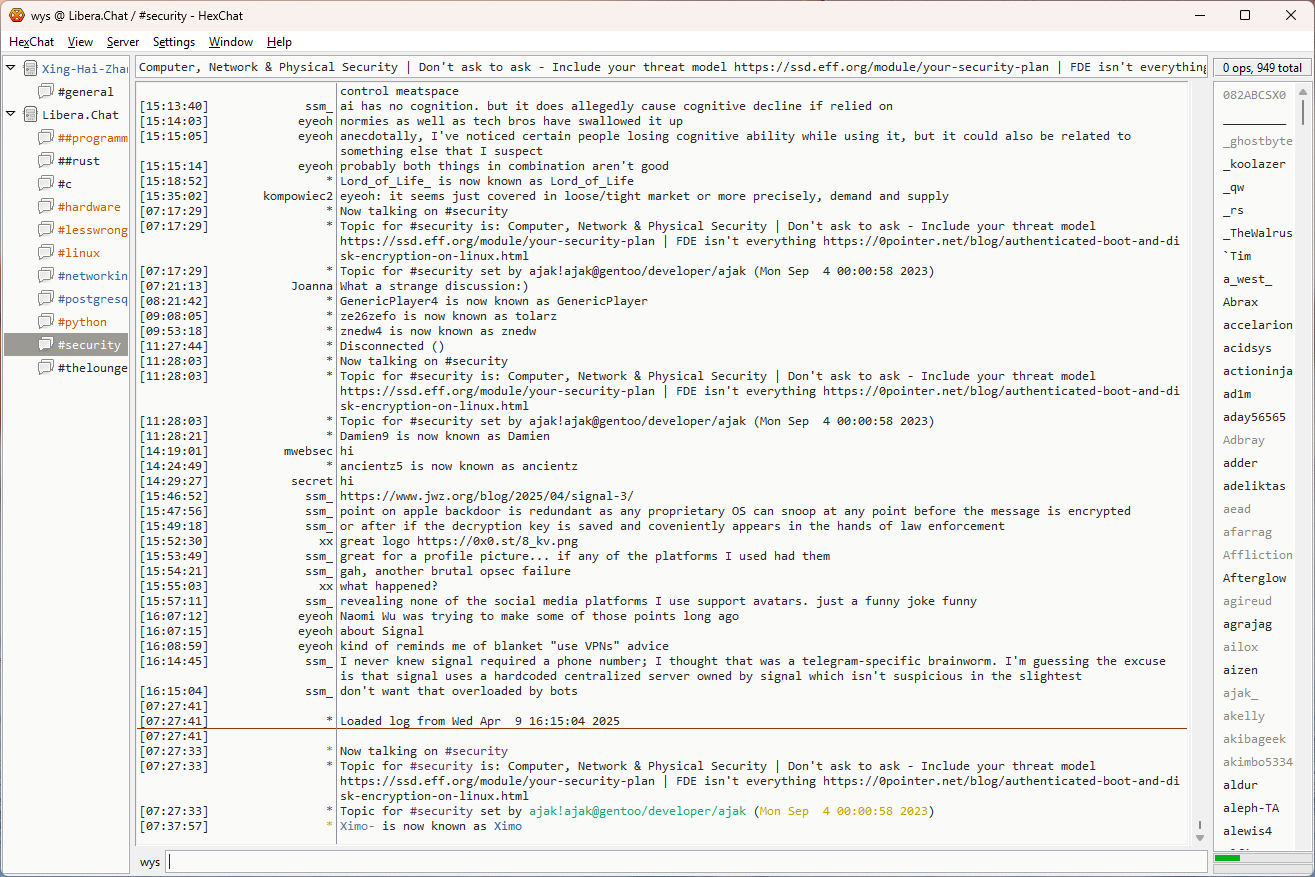Image resolution: width=1315 pixels, height=877 pixels.
Task: Click the Xing-Hai-Zhai server icon
Action: tap(30, 68)
